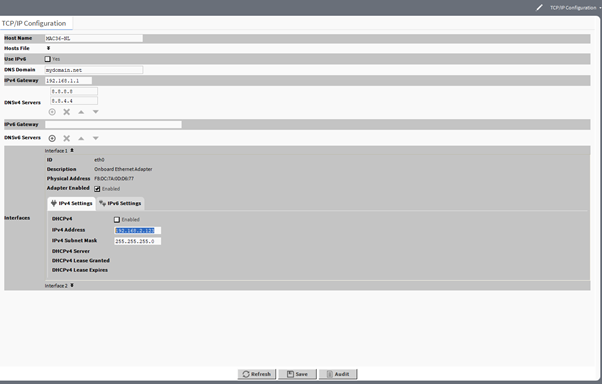Click the eth0 ID value
The height and width of the screenshot is (384, 602).
click(99, 160)
